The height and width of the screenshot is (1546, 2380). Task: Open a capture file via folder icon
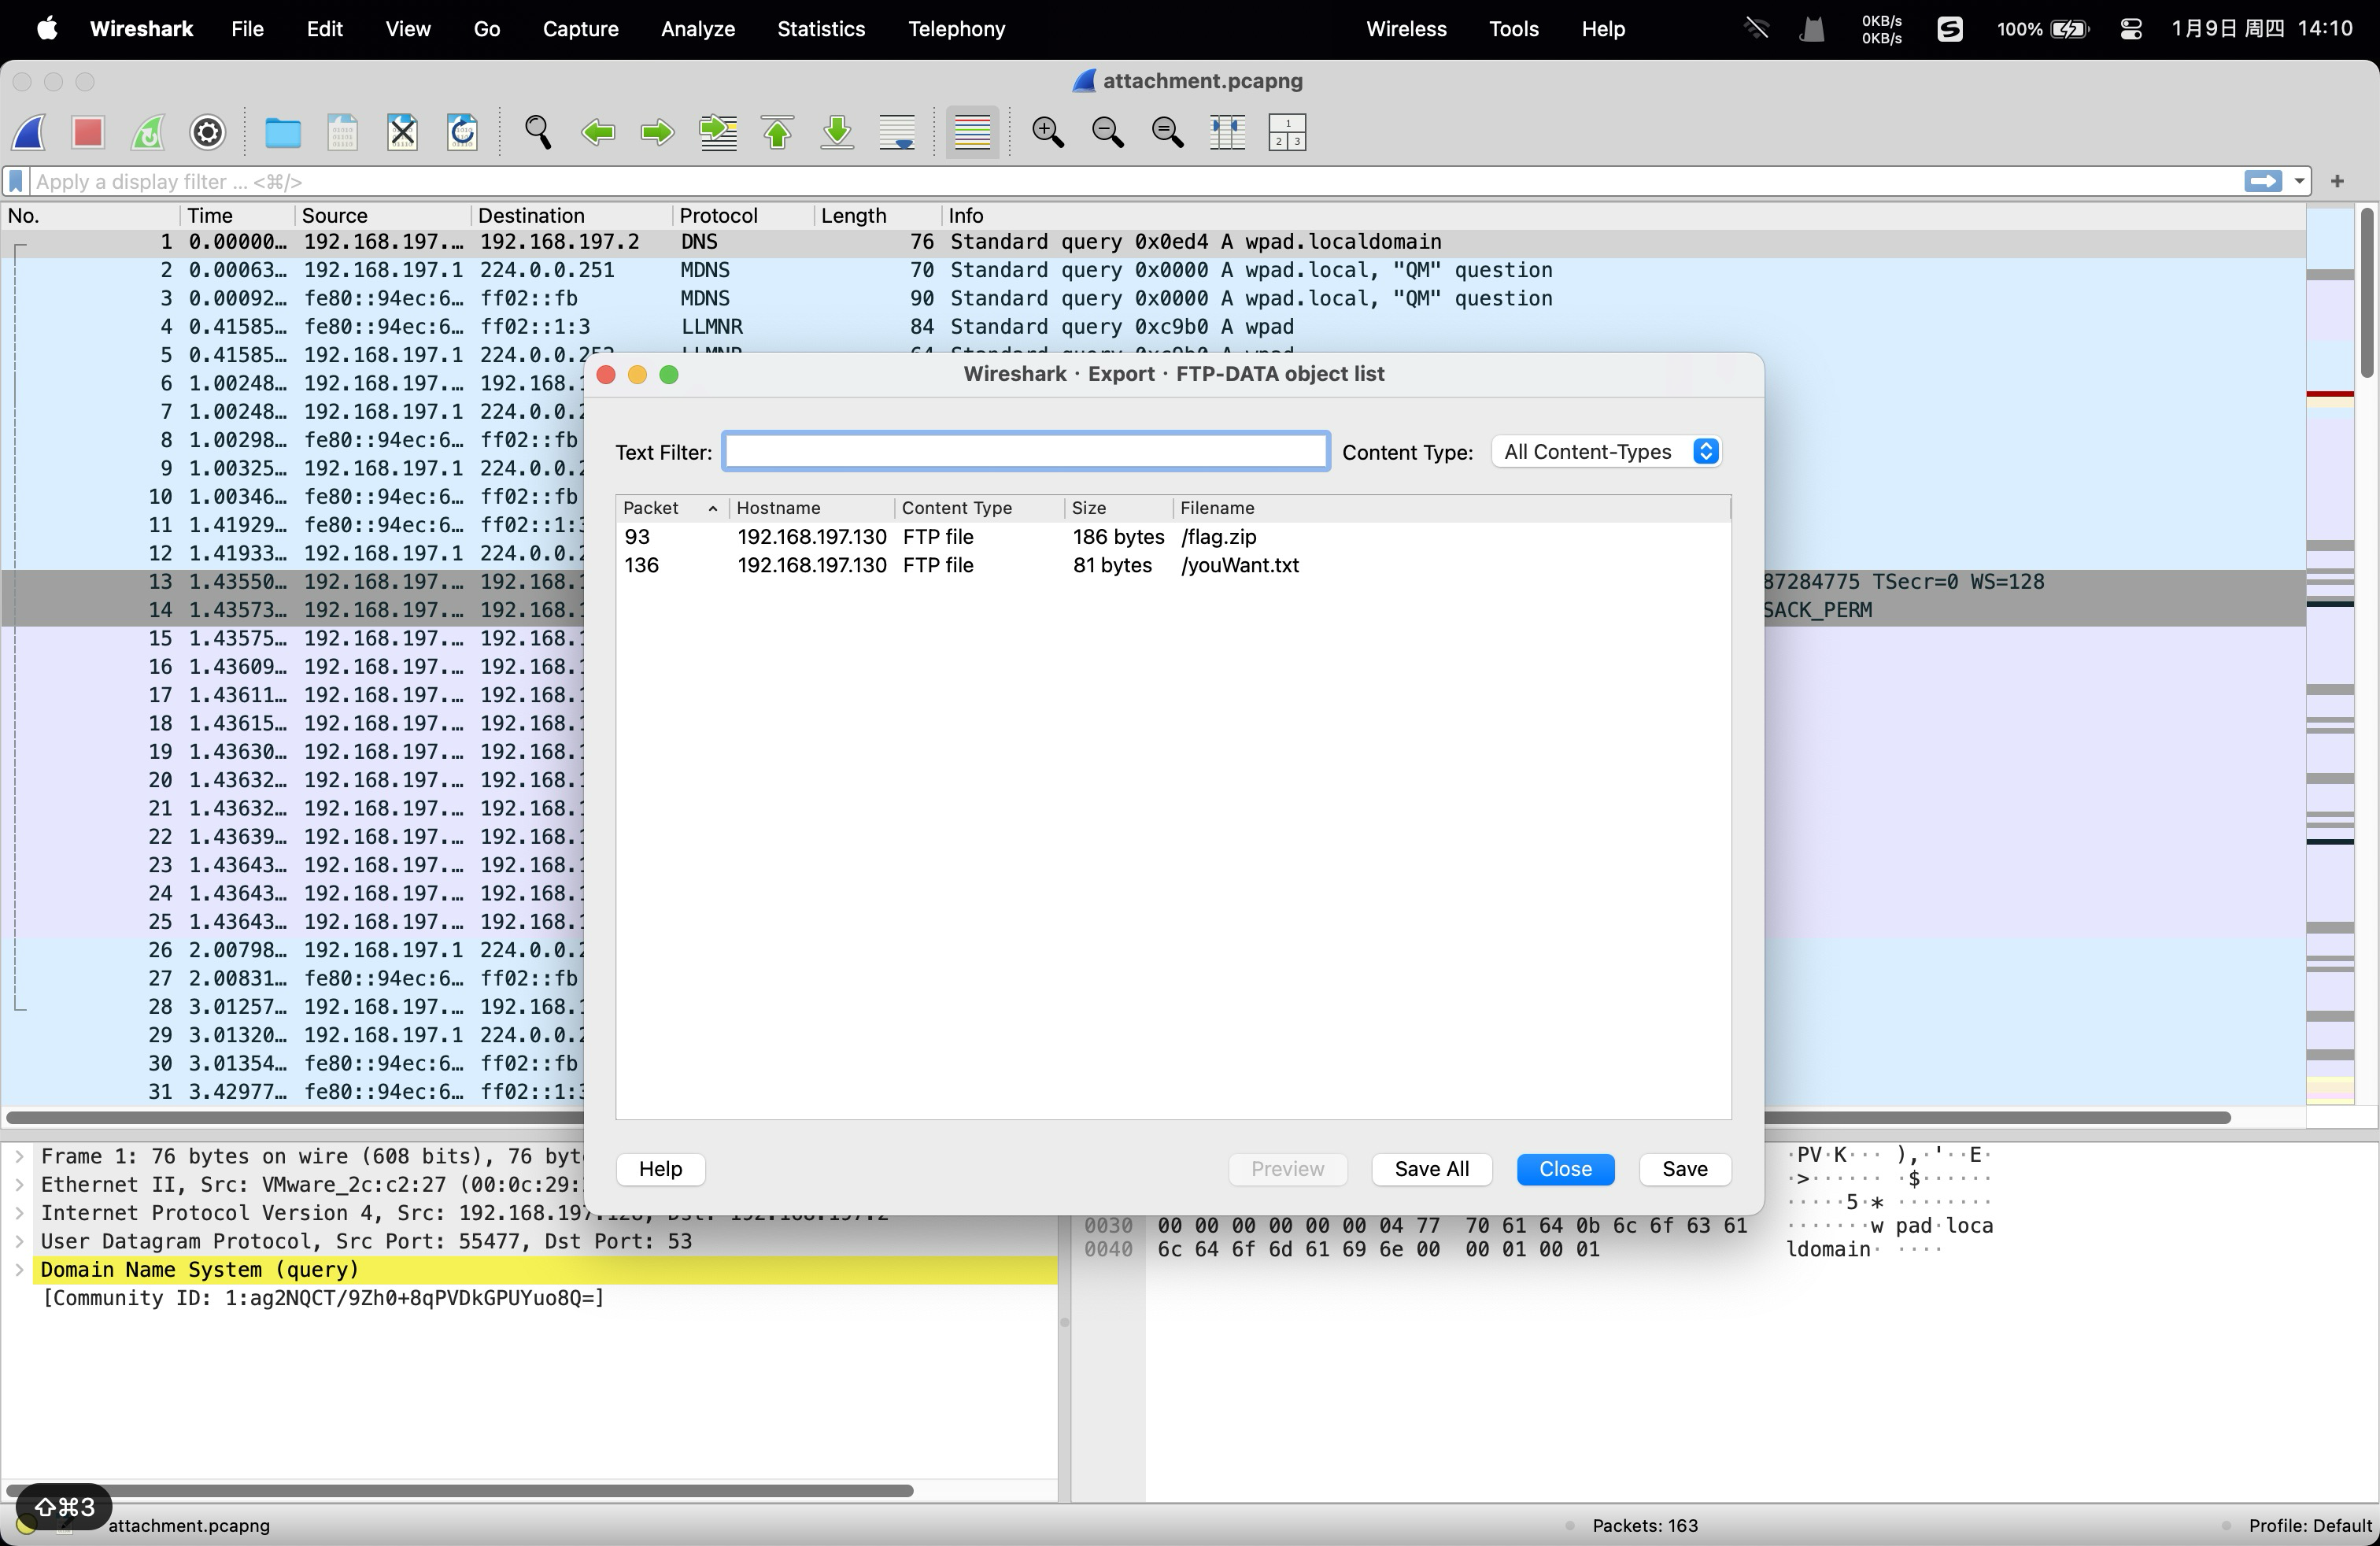click(x=283, y=132)
